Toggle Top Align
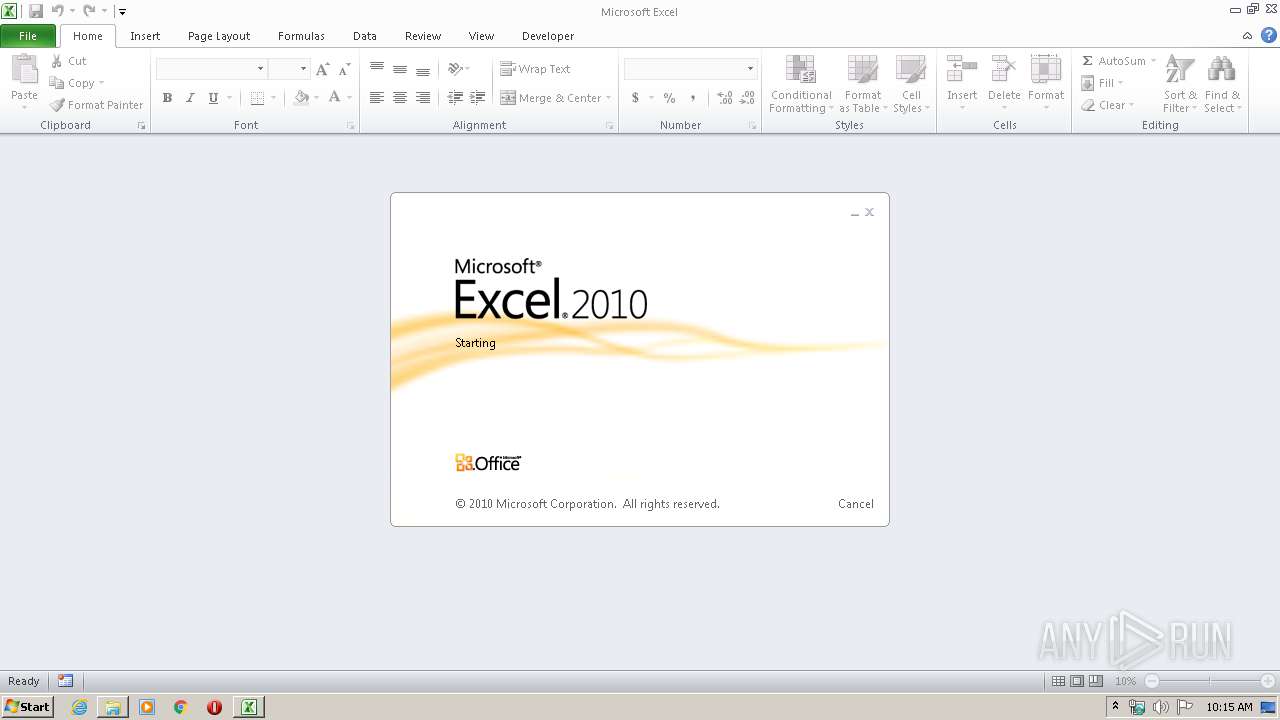 (x=377, y=69)
